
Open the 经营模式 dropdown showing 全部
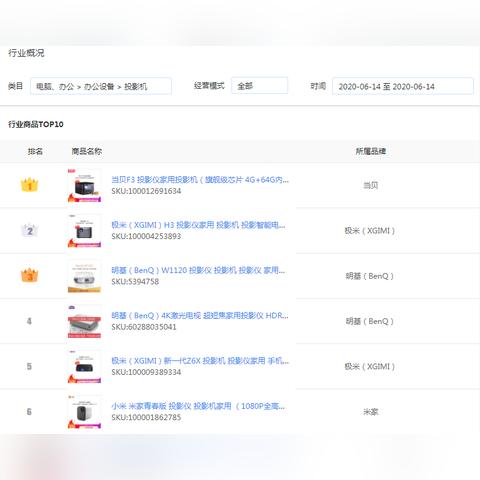(259, 86)
